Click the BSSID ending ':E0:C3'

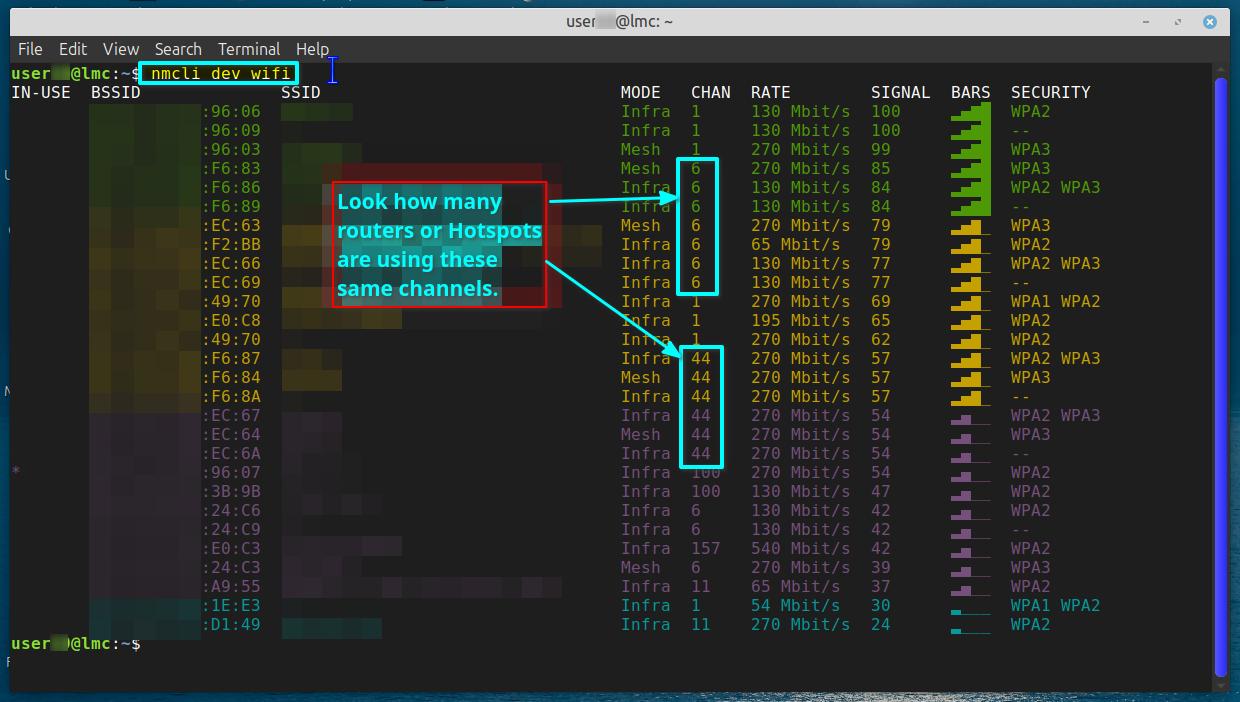[231, 548]
